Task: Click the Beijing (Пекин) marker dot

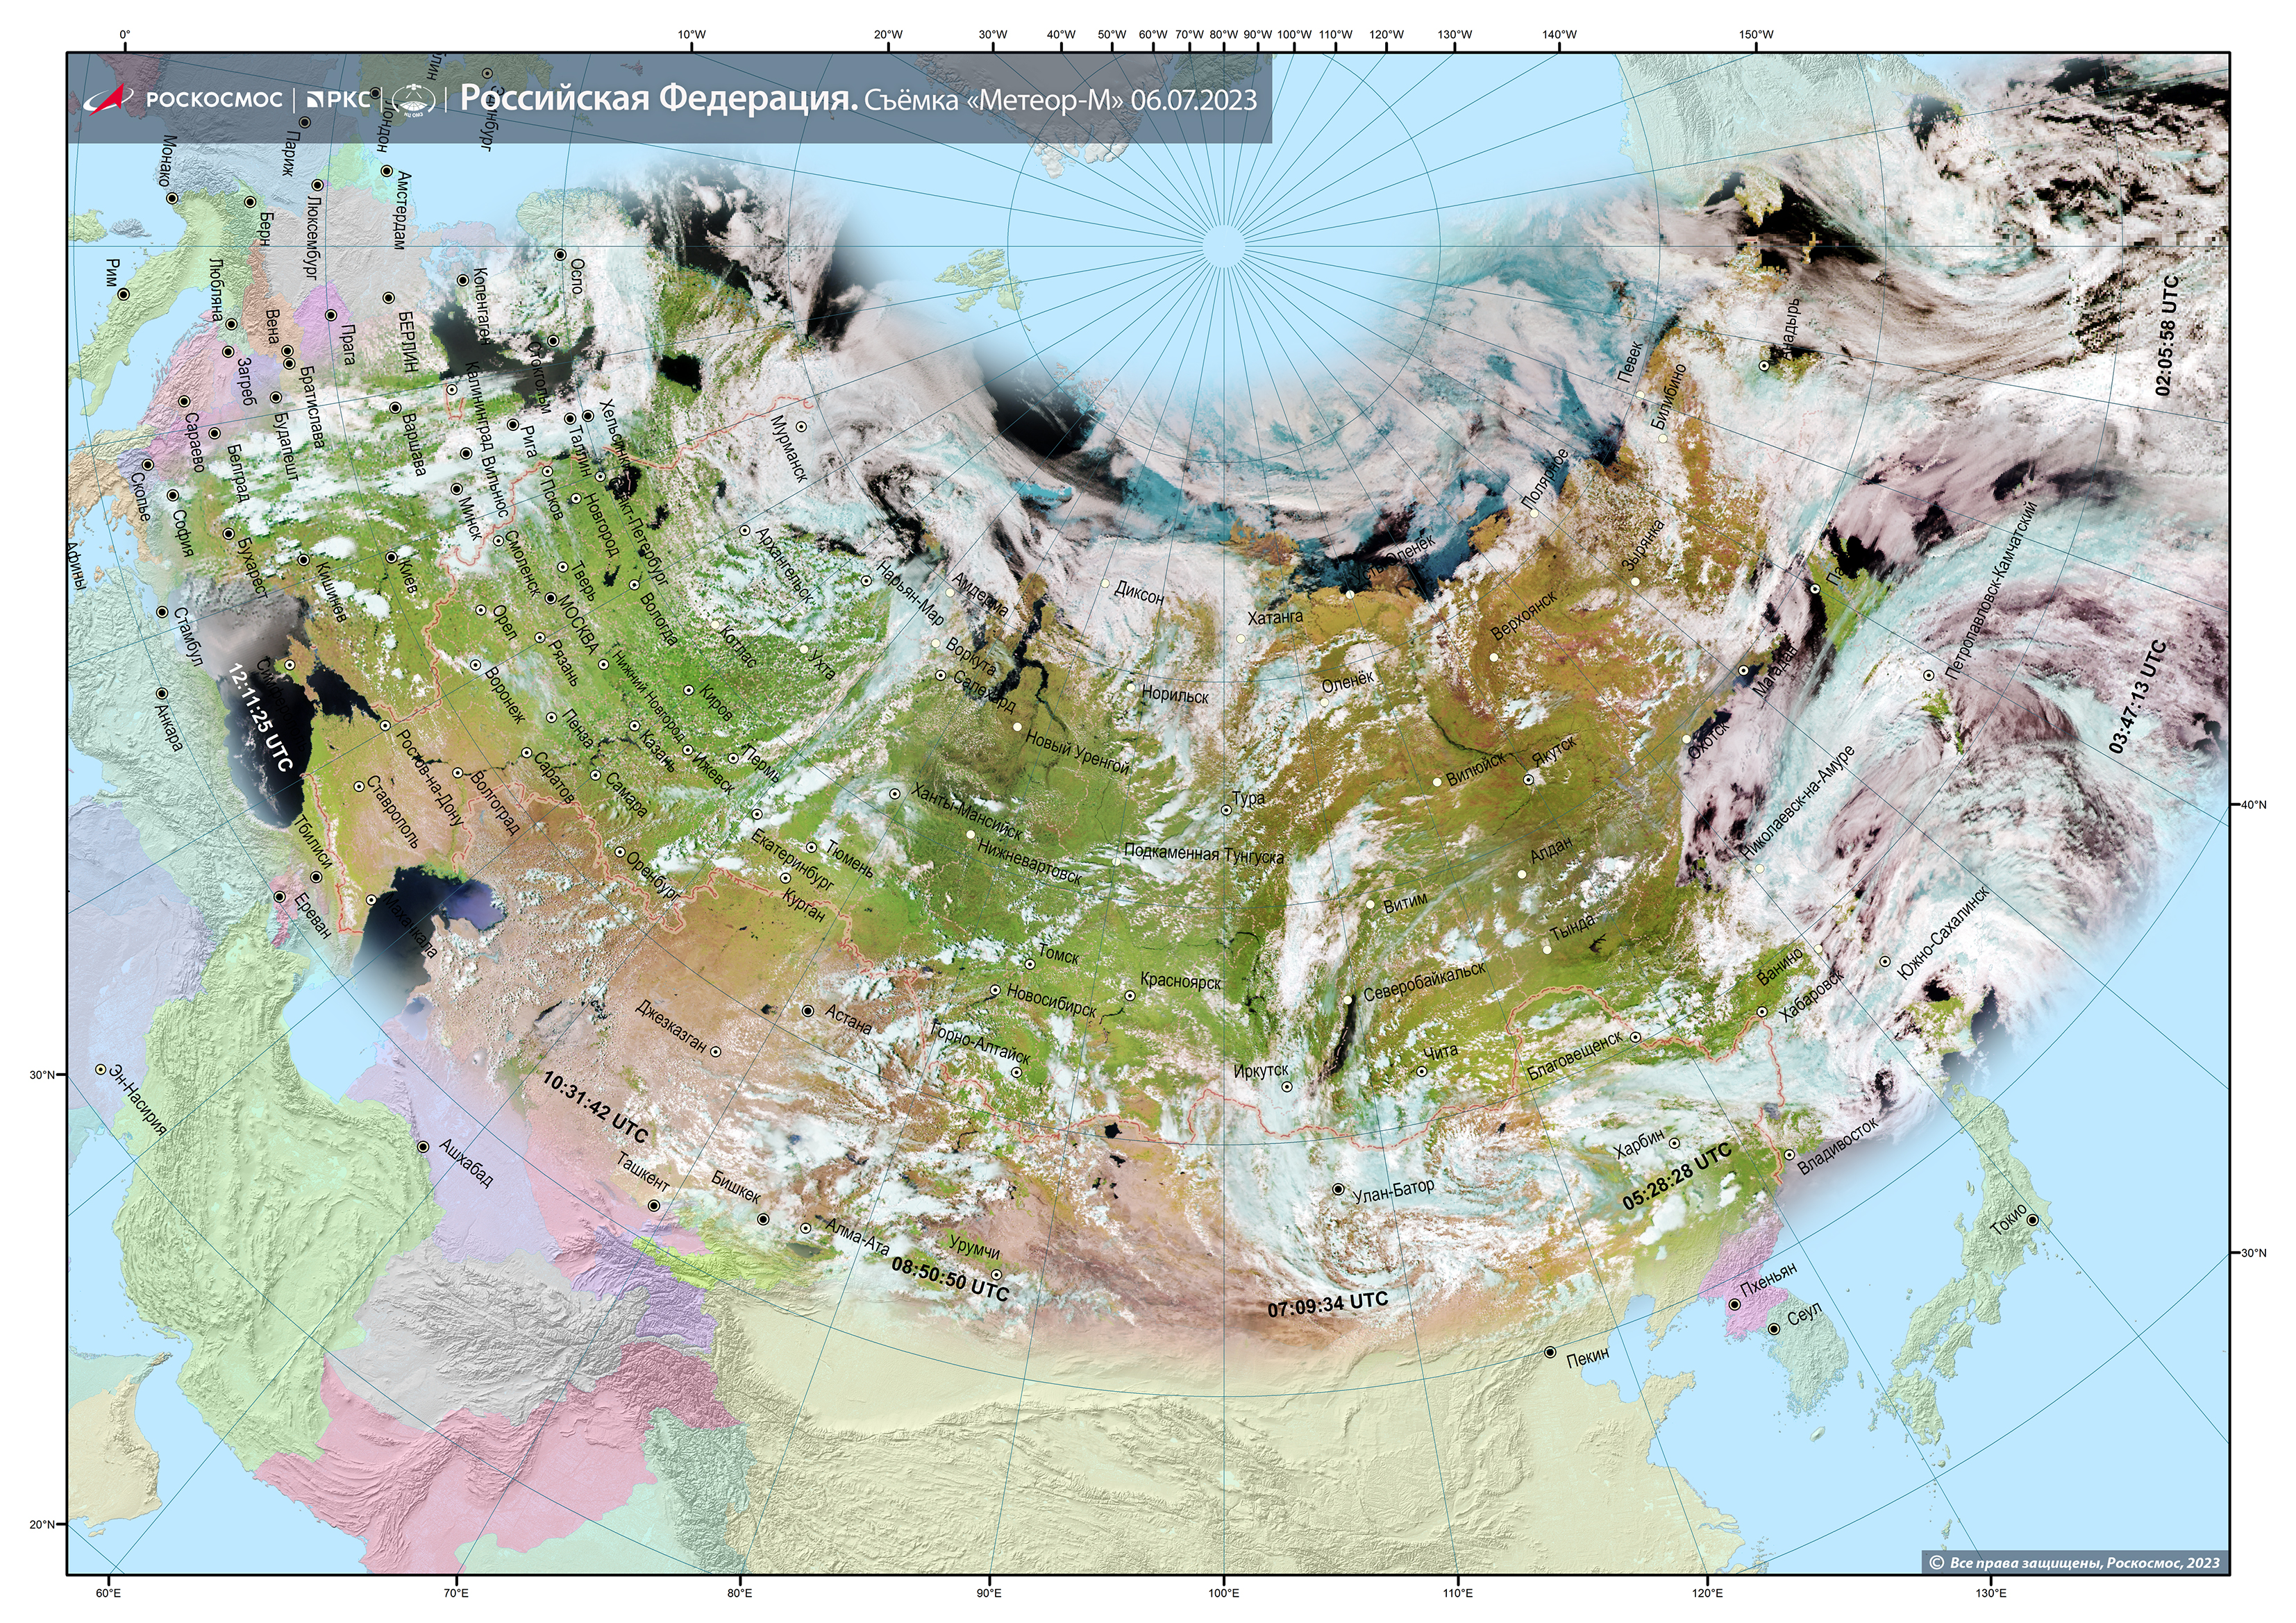Action: click(1550, 1353)
